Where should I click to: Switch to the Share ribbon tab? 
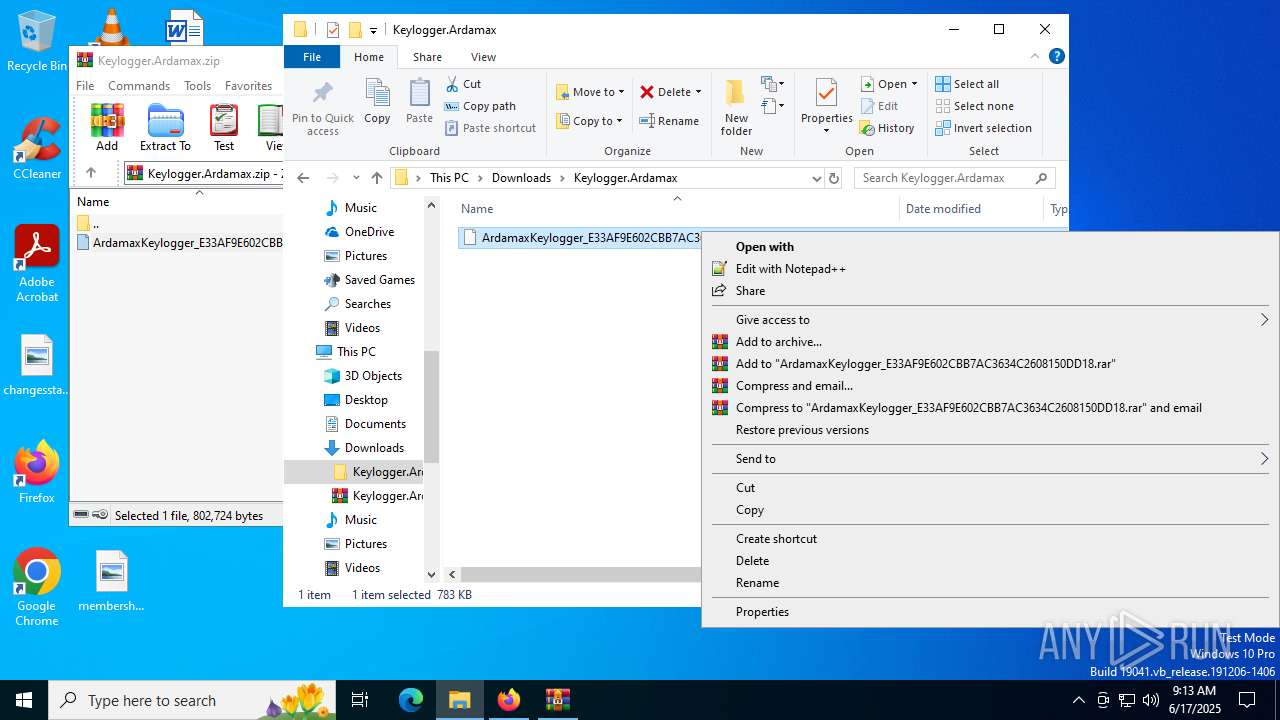pos(427,57)
